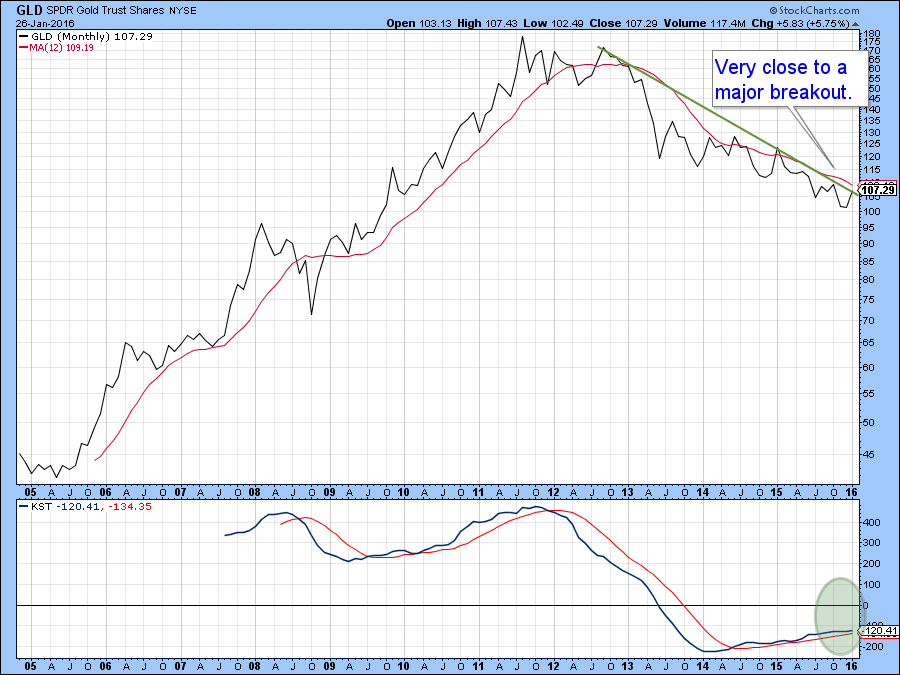Image resolution: width=900 pixels, height=675 pixels.
Task: Click the High 107.43 value
Action: [x=487, y=24]
